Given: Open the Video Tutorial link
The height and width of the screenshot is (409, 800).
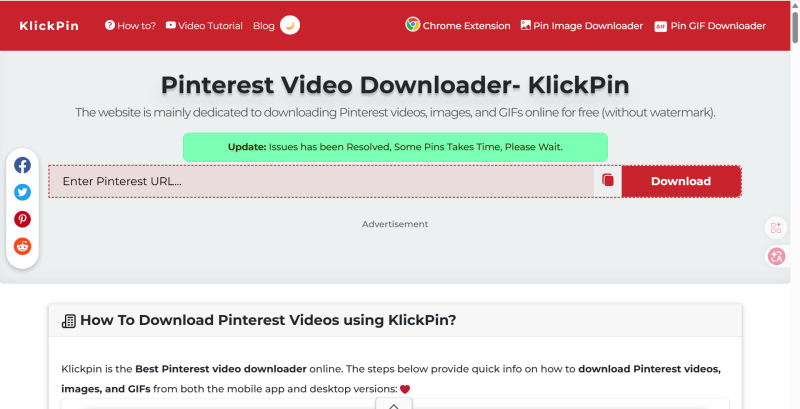Looking at the screenshot, I should click(x=204, y=26).
